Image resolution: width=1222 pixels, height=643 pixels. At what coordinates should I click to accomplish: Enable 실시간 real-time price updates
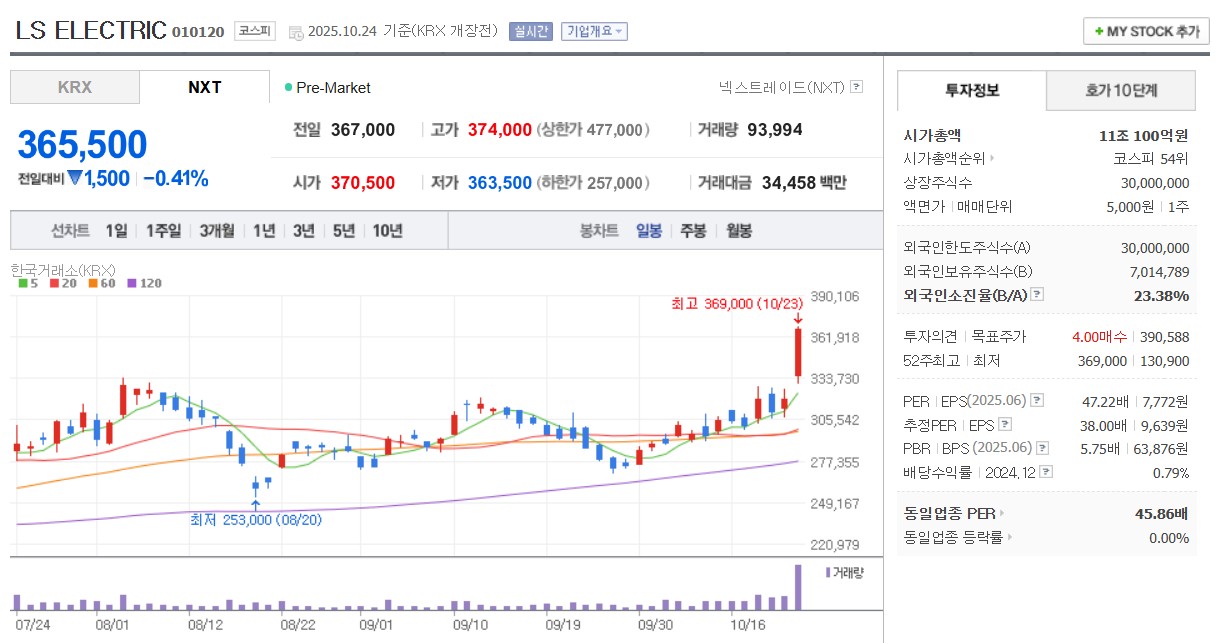pyautogui.click(x=532, y=31)
